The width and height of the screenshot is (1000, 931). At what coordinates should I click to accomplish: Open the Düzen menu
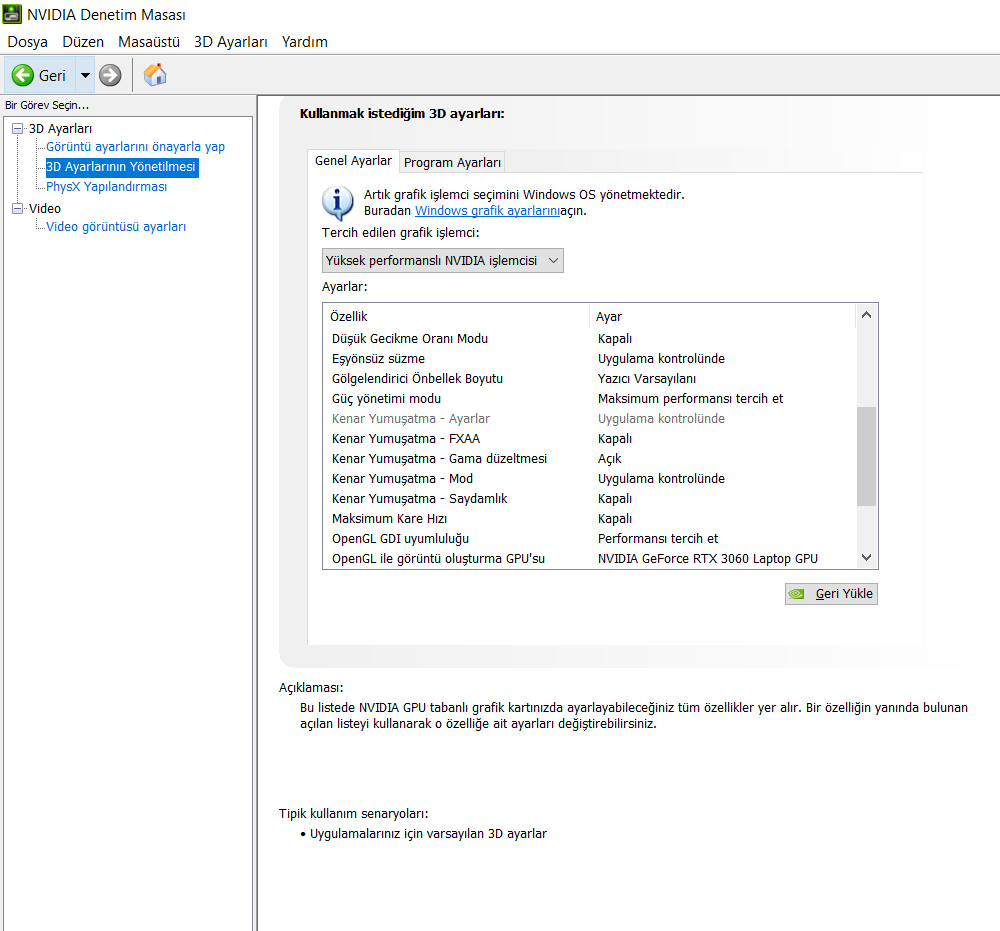(83, 41)
